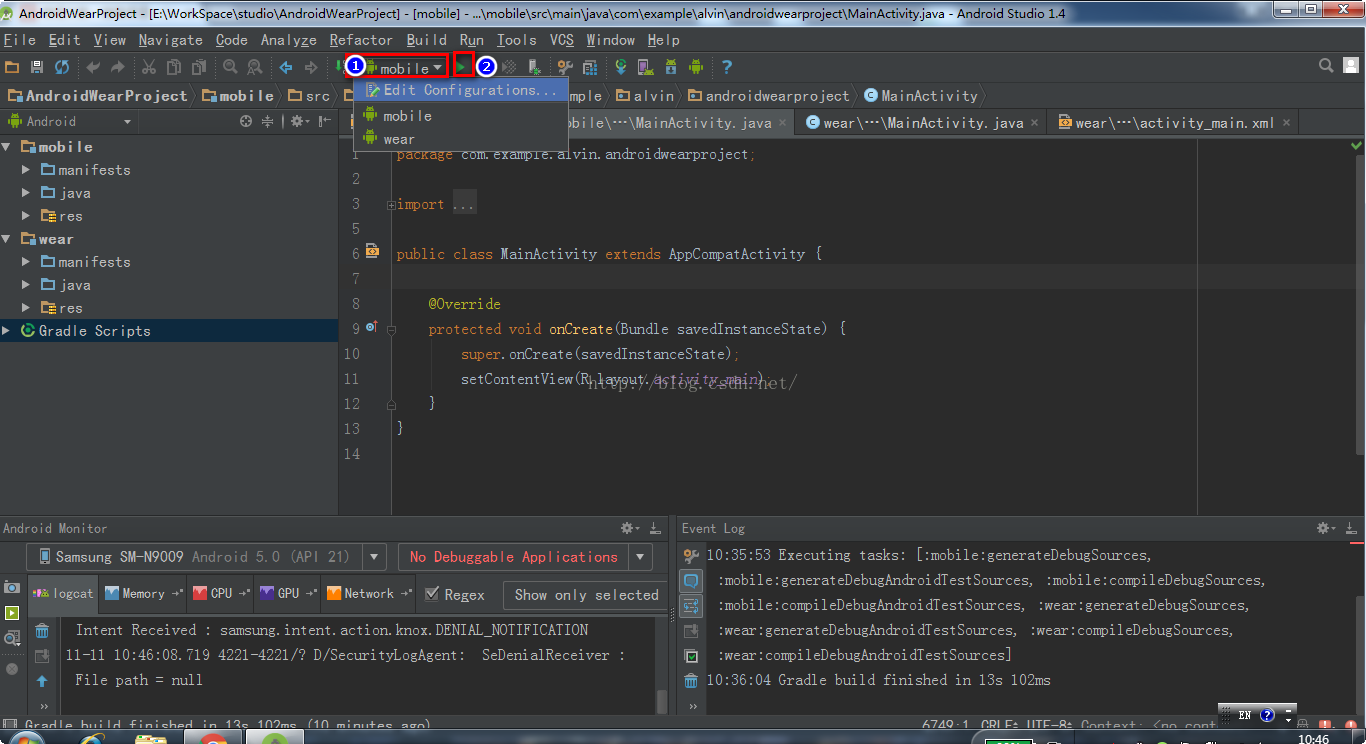Image resolution: width=1366 pixels, height=744 pixels.
Task: Open the File menu
Action: coord(19,40)
